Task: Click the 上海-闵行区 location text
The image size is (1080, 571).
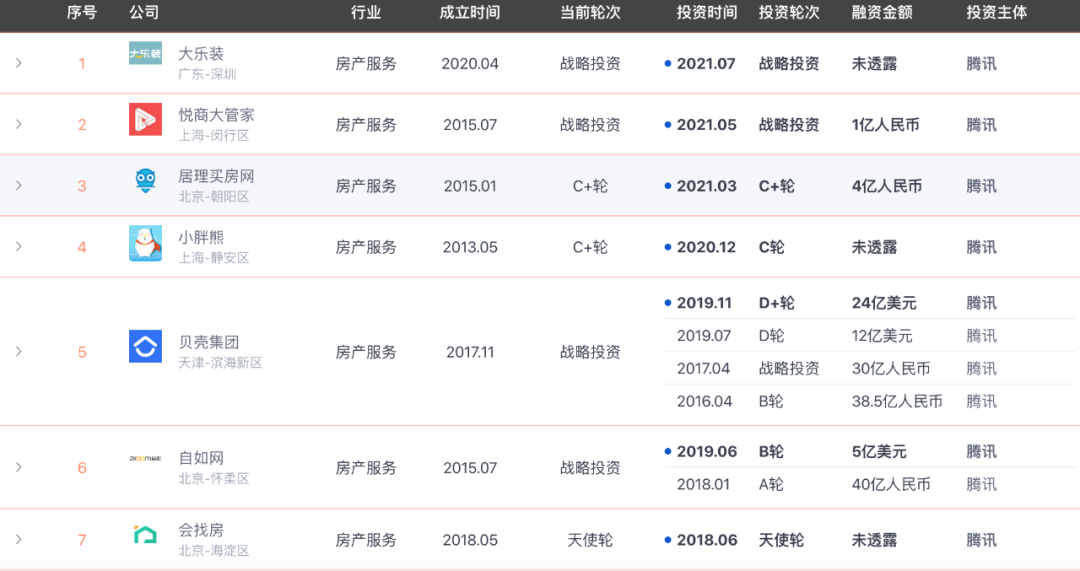Action: coord(214,136)
